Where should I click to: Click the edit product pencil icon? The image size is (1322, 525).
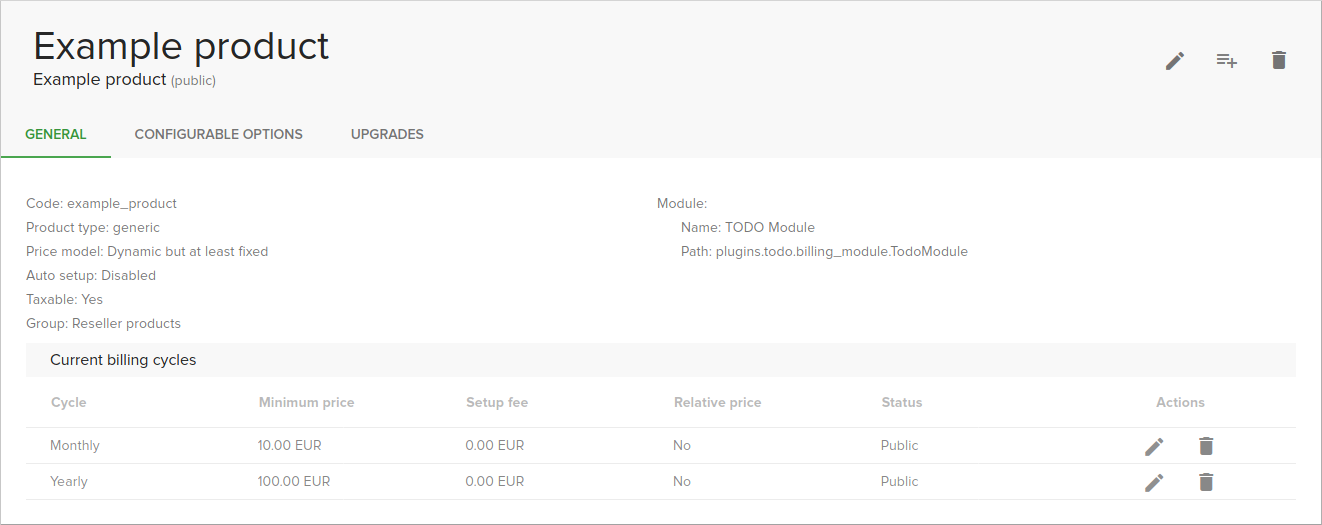coord(1175,61)
